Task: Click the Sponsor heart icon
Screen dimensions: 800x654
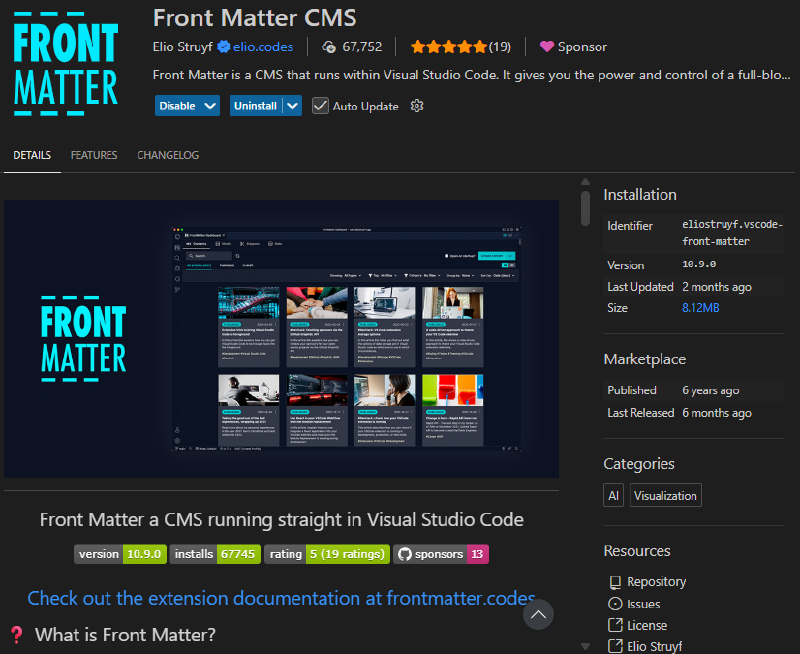Action: (546, 46)
